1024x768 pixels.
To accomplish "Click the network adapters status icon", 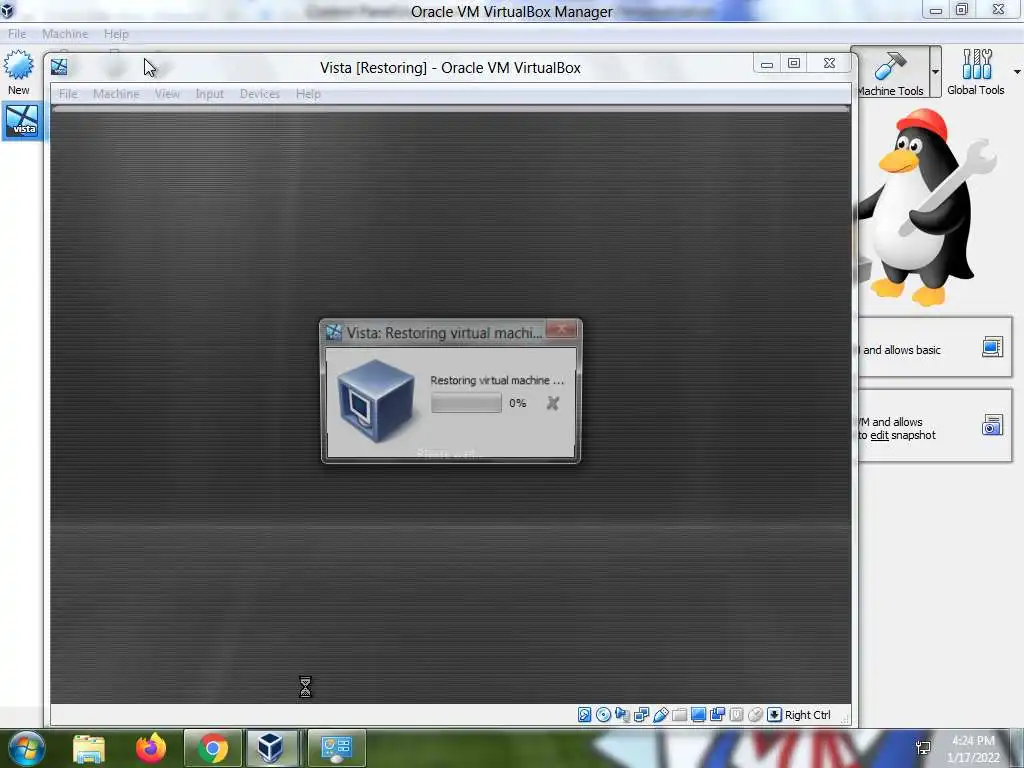I will click(x=641, y=715).
